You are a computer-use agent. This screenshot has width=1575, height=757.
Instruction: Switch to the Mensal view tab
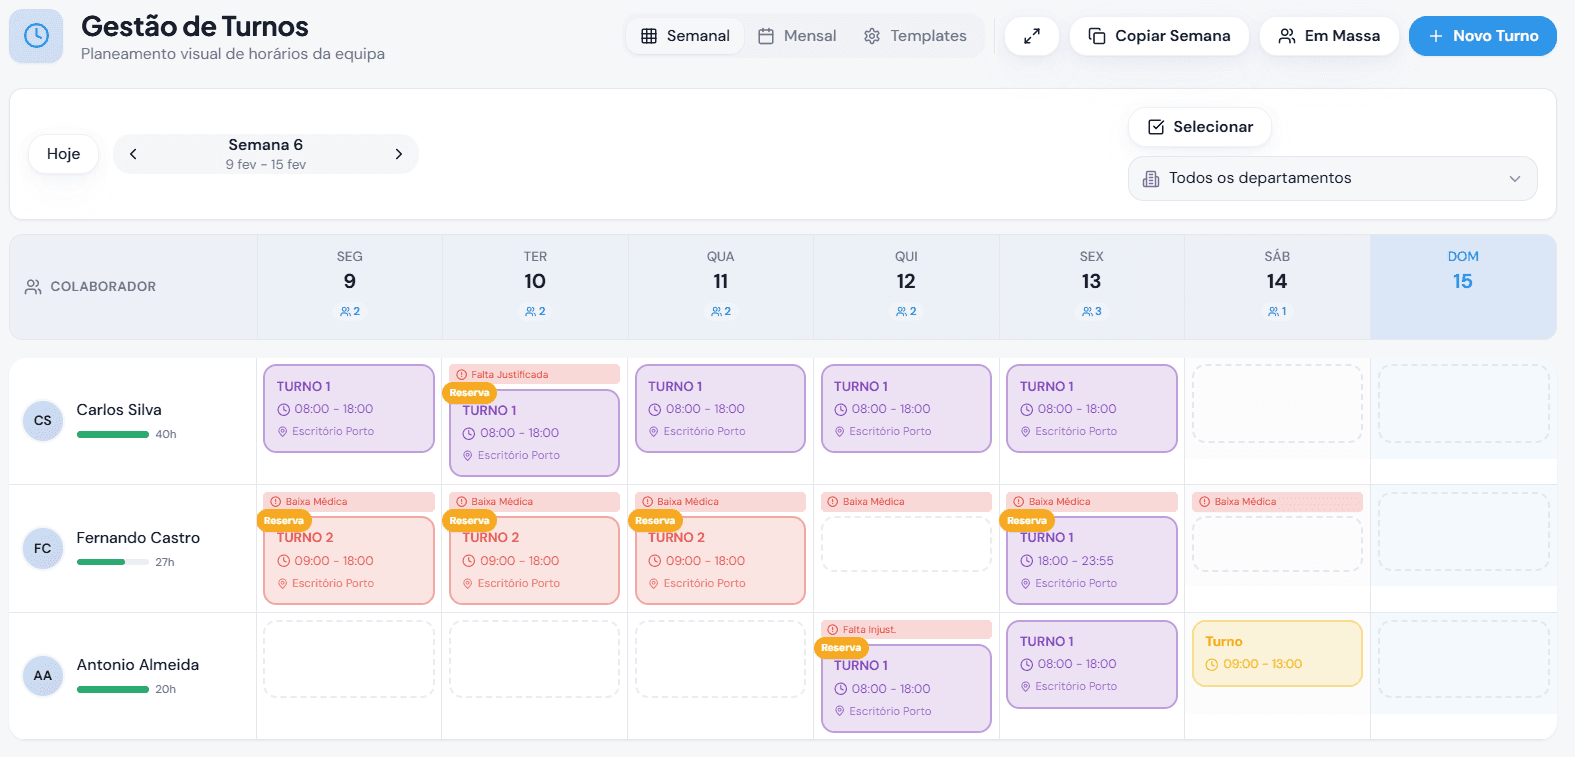pyautogui.click(x=797, y=36)
